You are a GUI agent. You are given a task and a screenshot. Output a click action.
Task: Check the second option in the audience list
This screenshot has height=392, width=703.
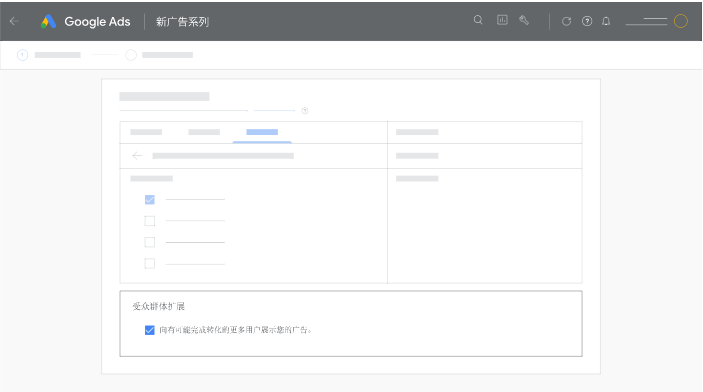(x=150, y=221)
